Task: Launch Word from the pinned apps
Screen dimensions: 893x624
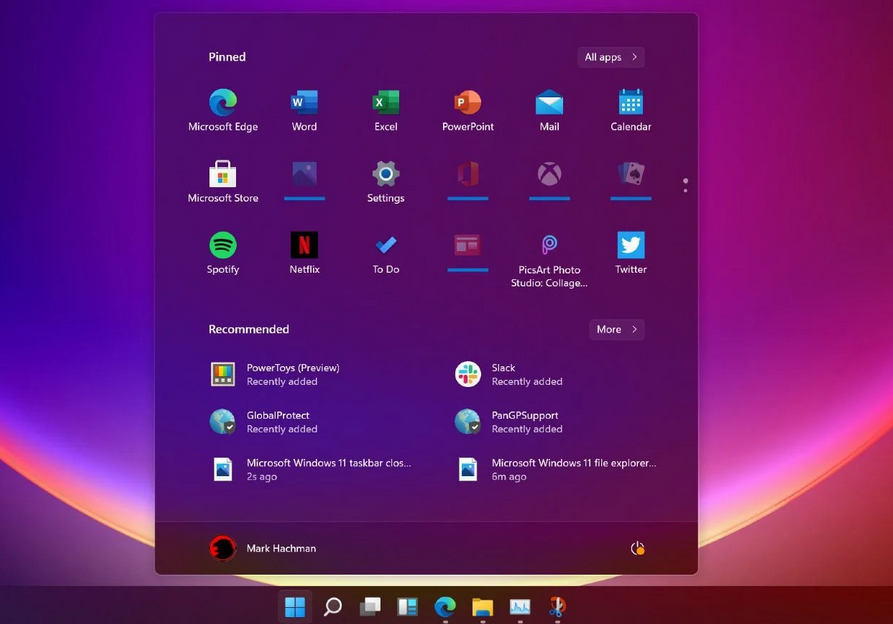Action: [304, 110]
